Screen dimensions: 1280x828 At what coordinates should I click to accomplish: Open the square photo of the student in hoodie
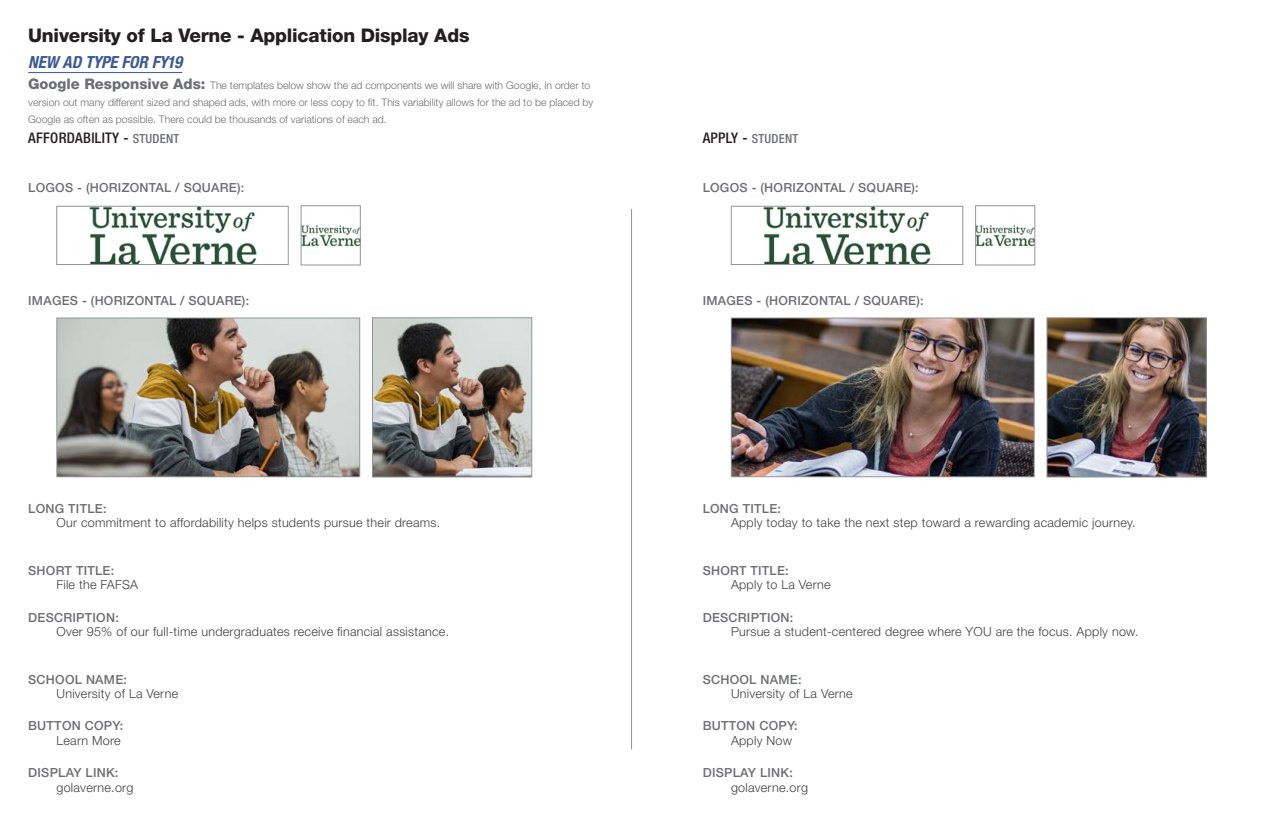[452, 397]
